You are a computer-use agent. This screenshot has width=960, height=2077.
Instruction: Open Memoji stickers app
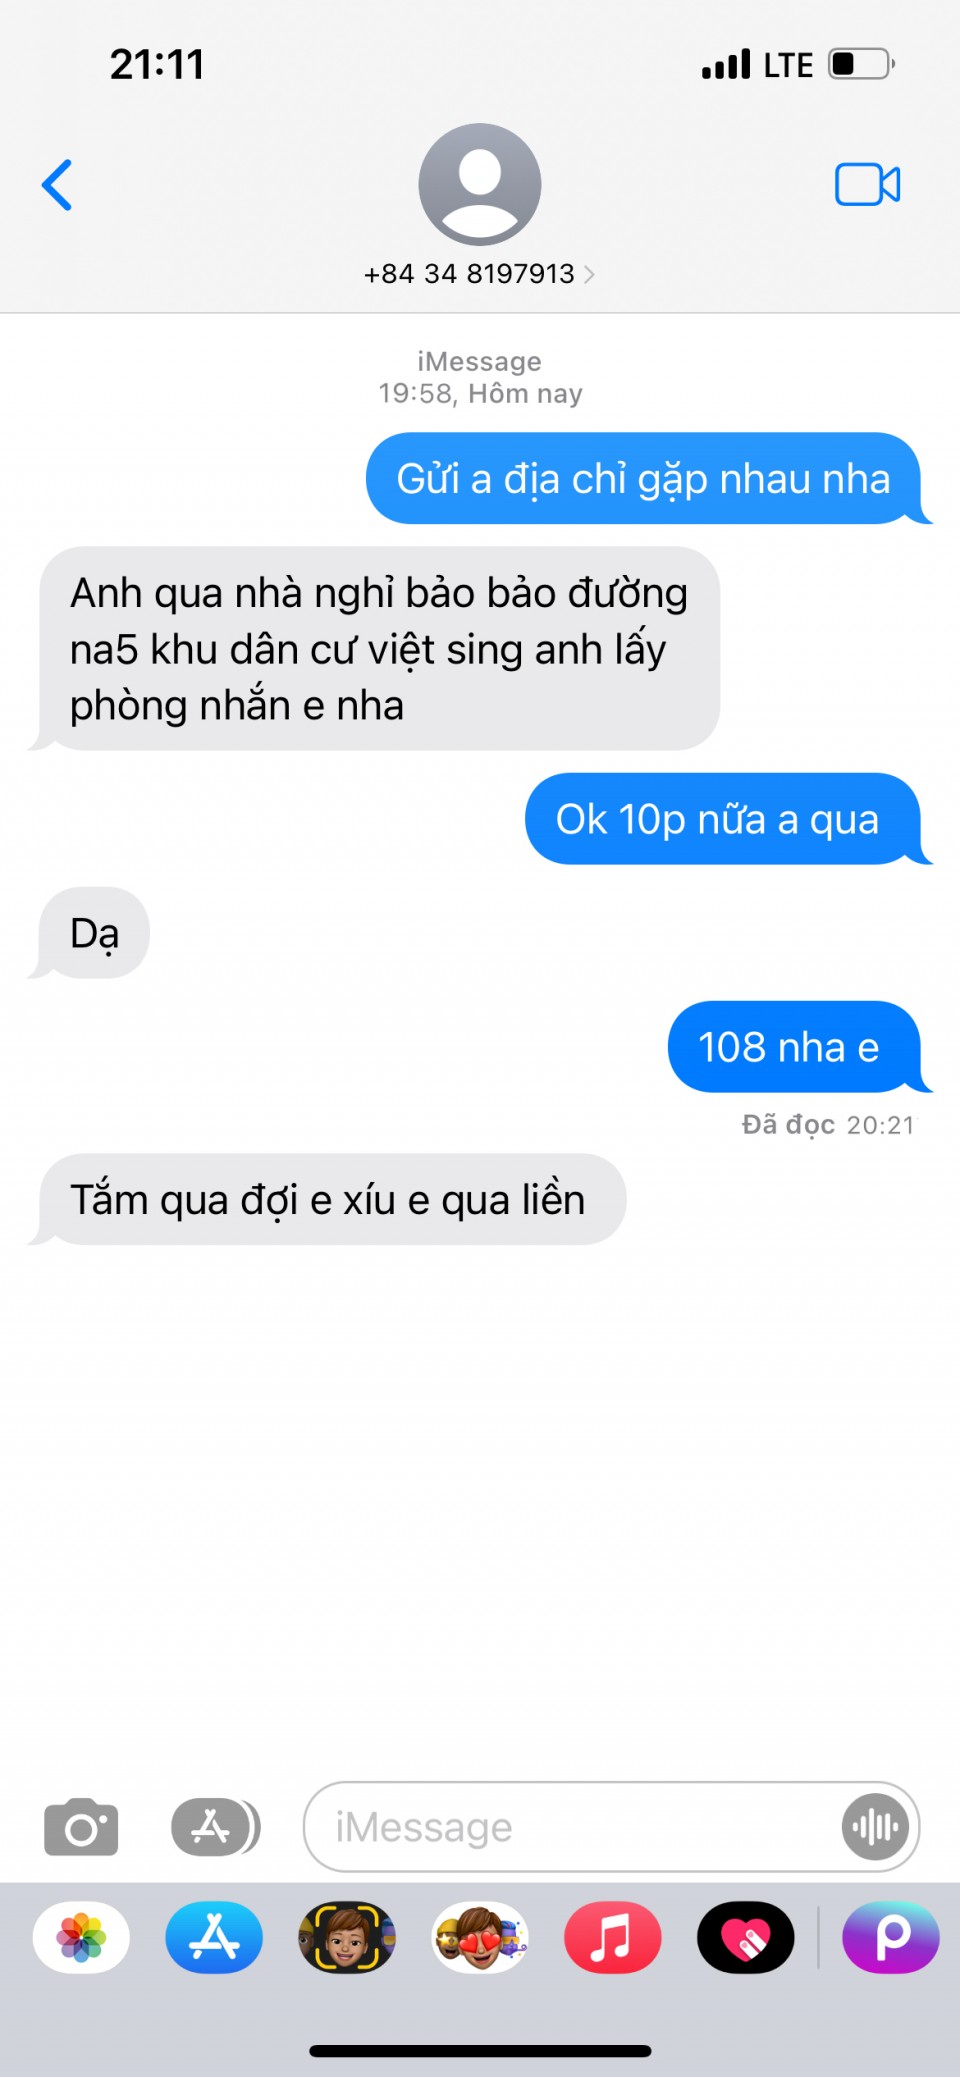pyautogui.click(x=480, y=1937)
